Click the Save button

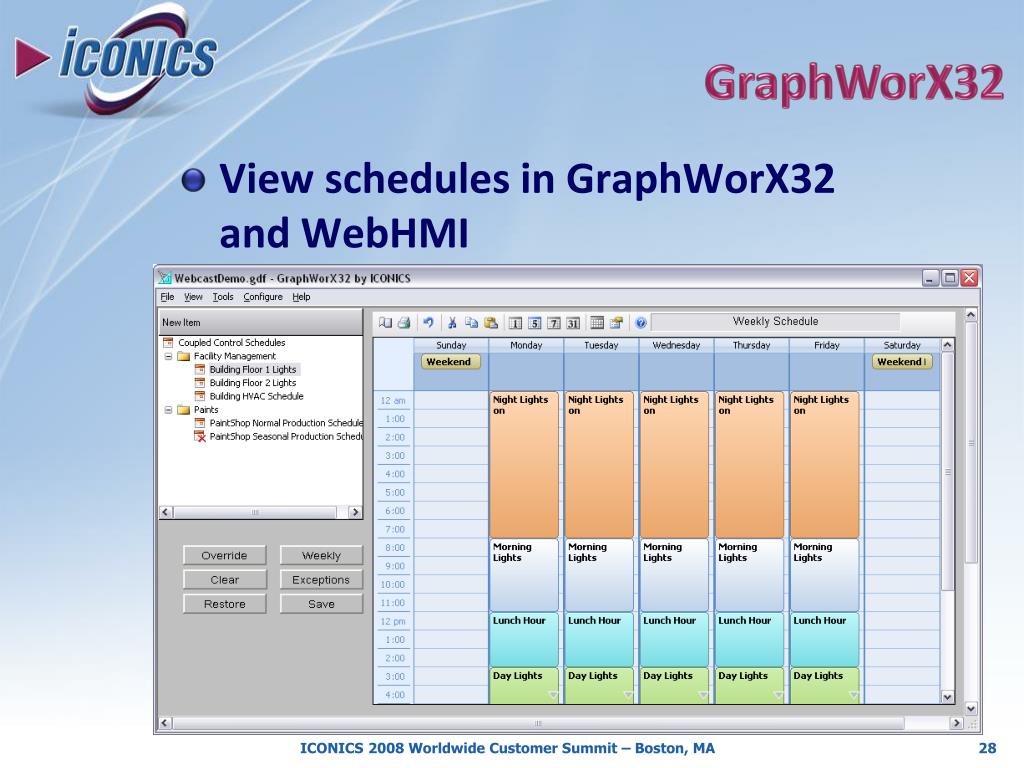pyautogui.click(x=321, y=604)
